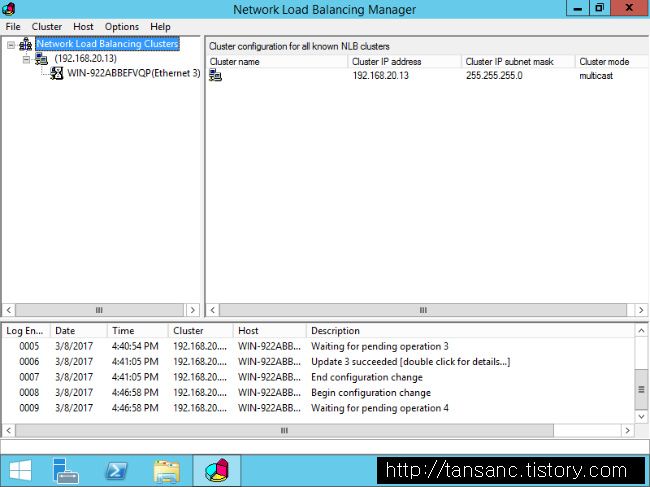650x487 pixels.
Task: Click the hourglass host icon for WIN-922ABBEFVQP
Action: click(x=56, y=73)
